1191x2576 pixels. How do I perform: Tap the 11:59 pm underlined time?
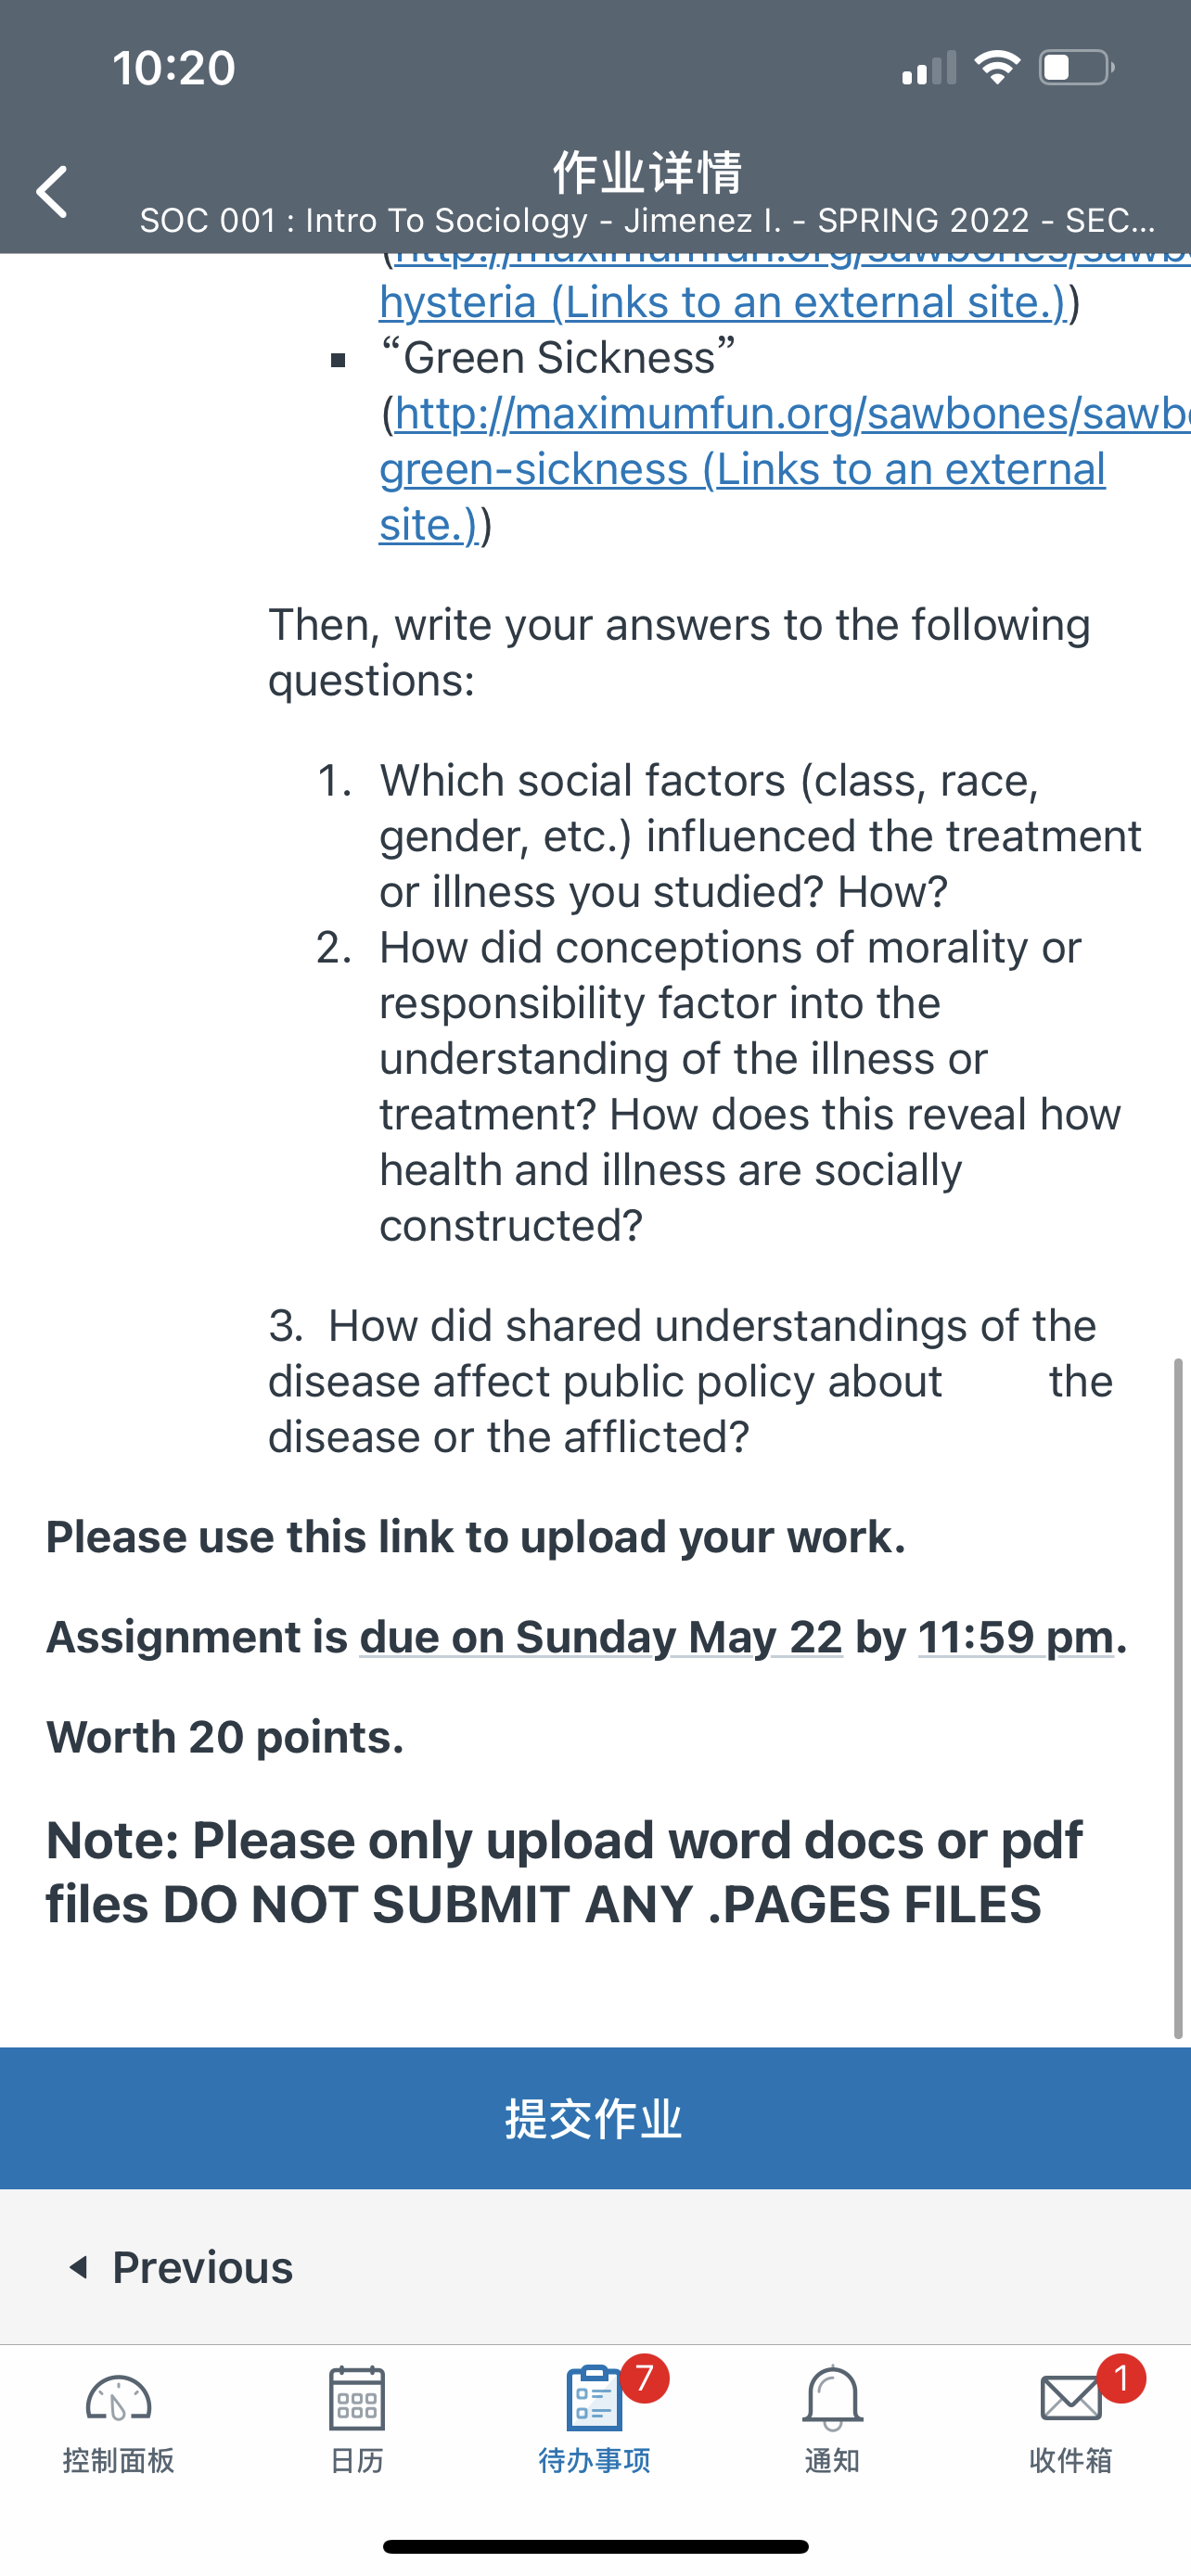[x=1016, y=1637]
